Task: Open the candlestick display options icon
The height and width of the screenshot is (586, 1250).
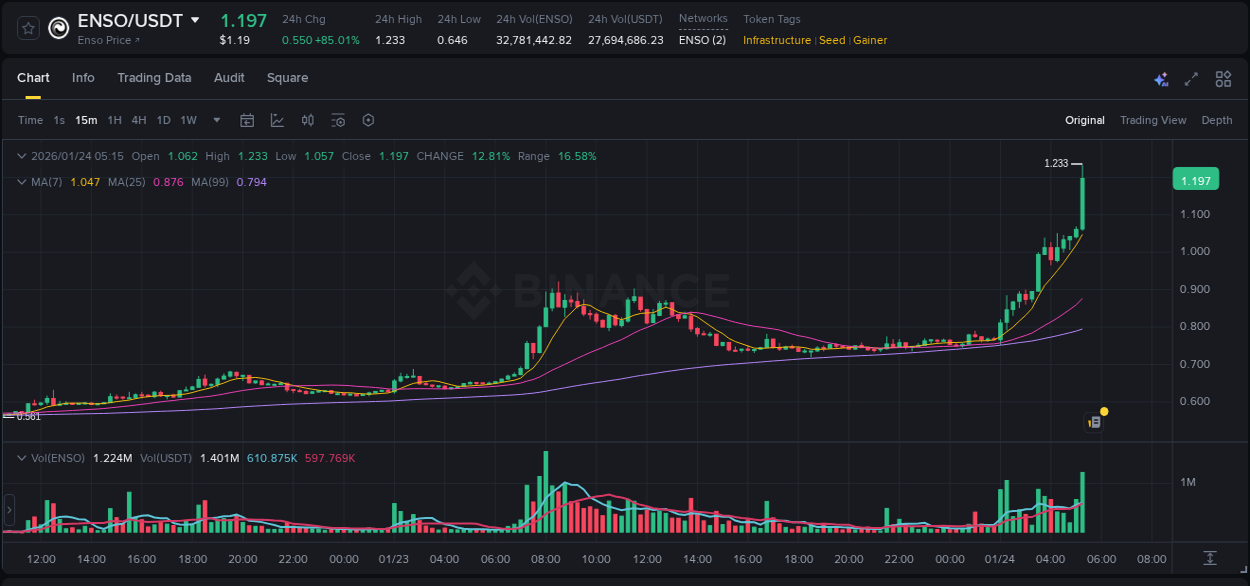Action: [x=307, y=120]
